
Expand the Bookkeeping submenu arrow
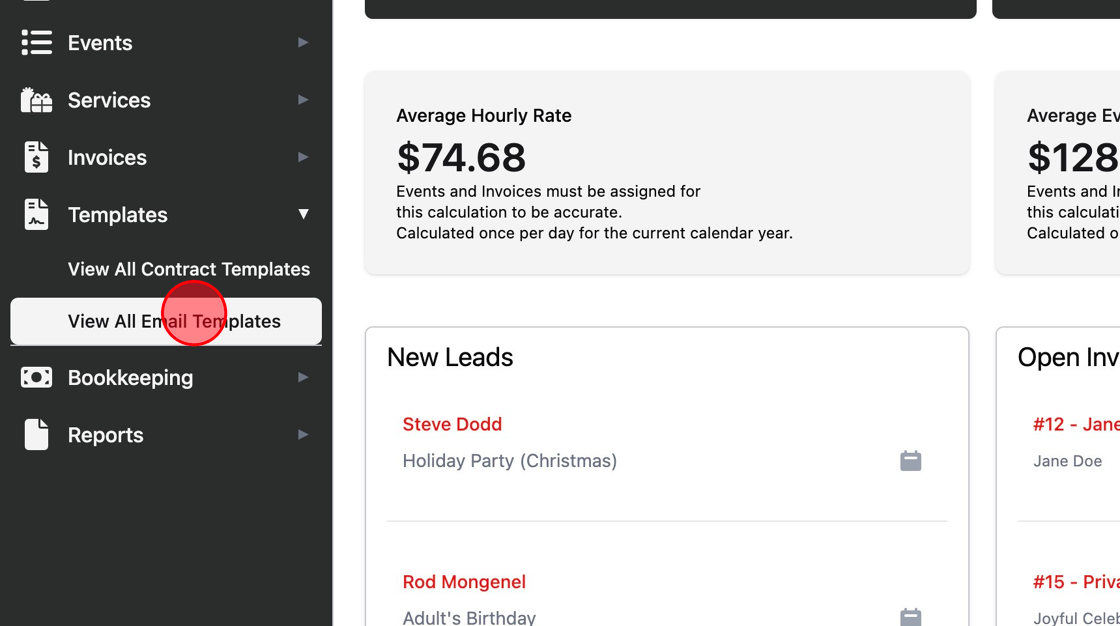tap(303, 378)
